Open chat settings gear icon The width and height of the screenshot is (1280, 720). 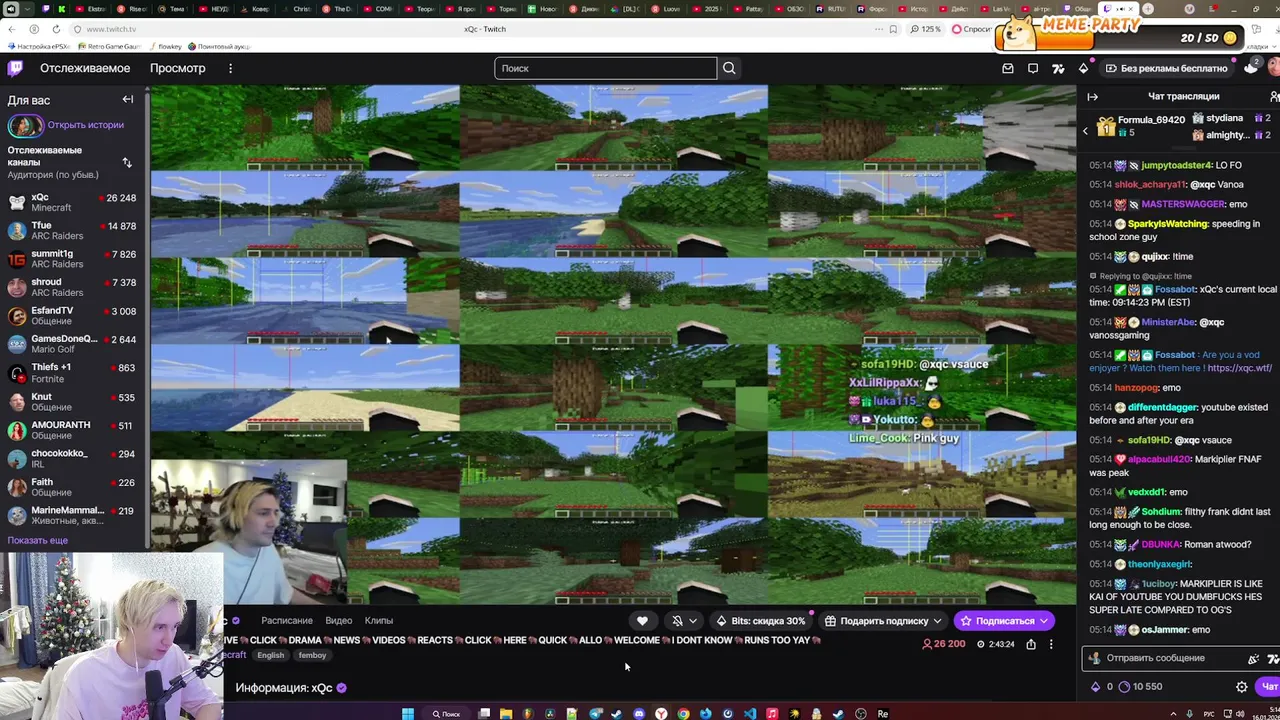[1242, 687]
